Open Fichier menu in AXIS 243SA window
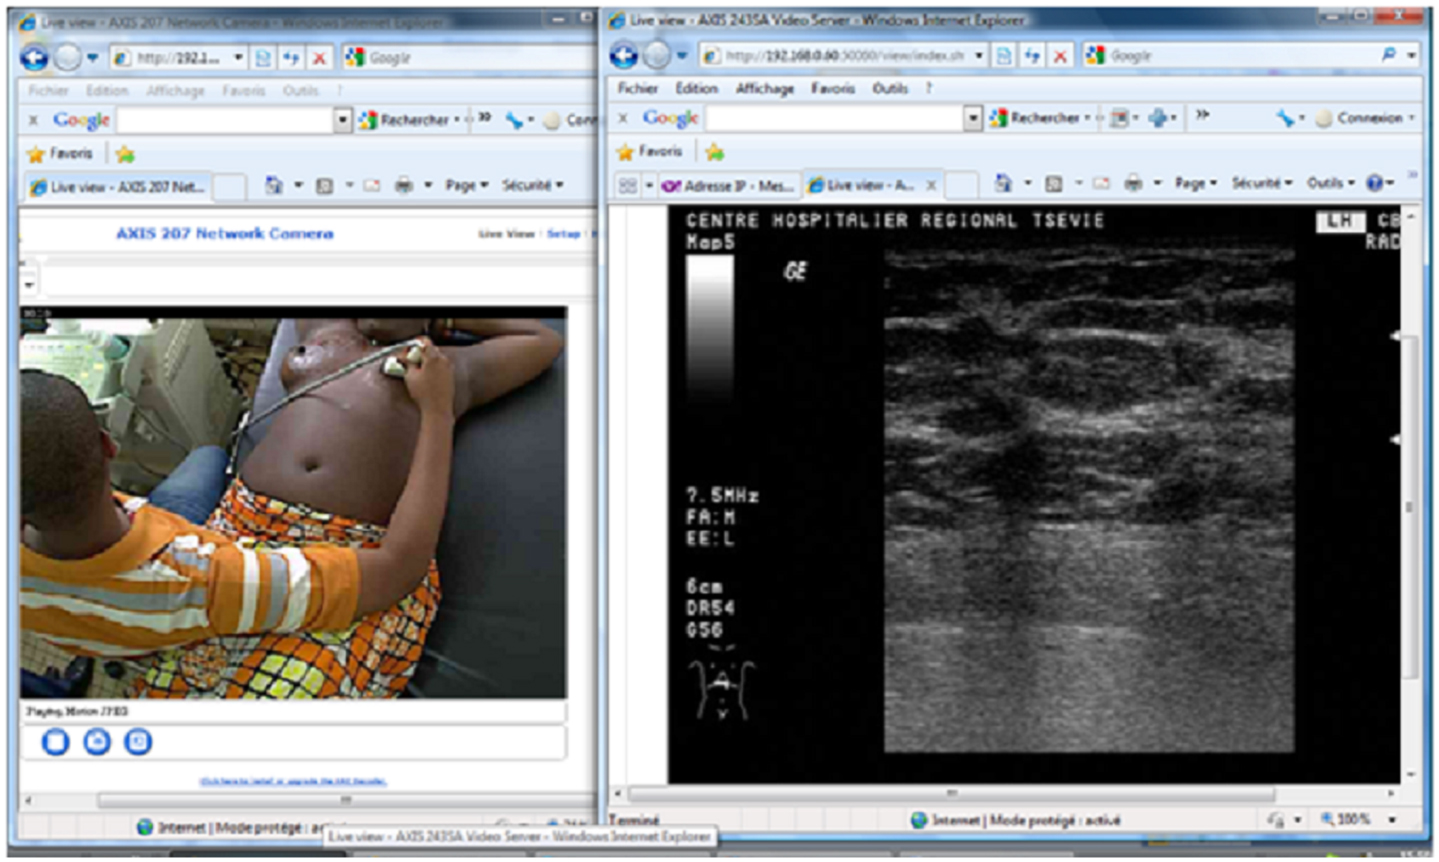Viewport: 1439px width, 862px height. (x=637, y=88)
